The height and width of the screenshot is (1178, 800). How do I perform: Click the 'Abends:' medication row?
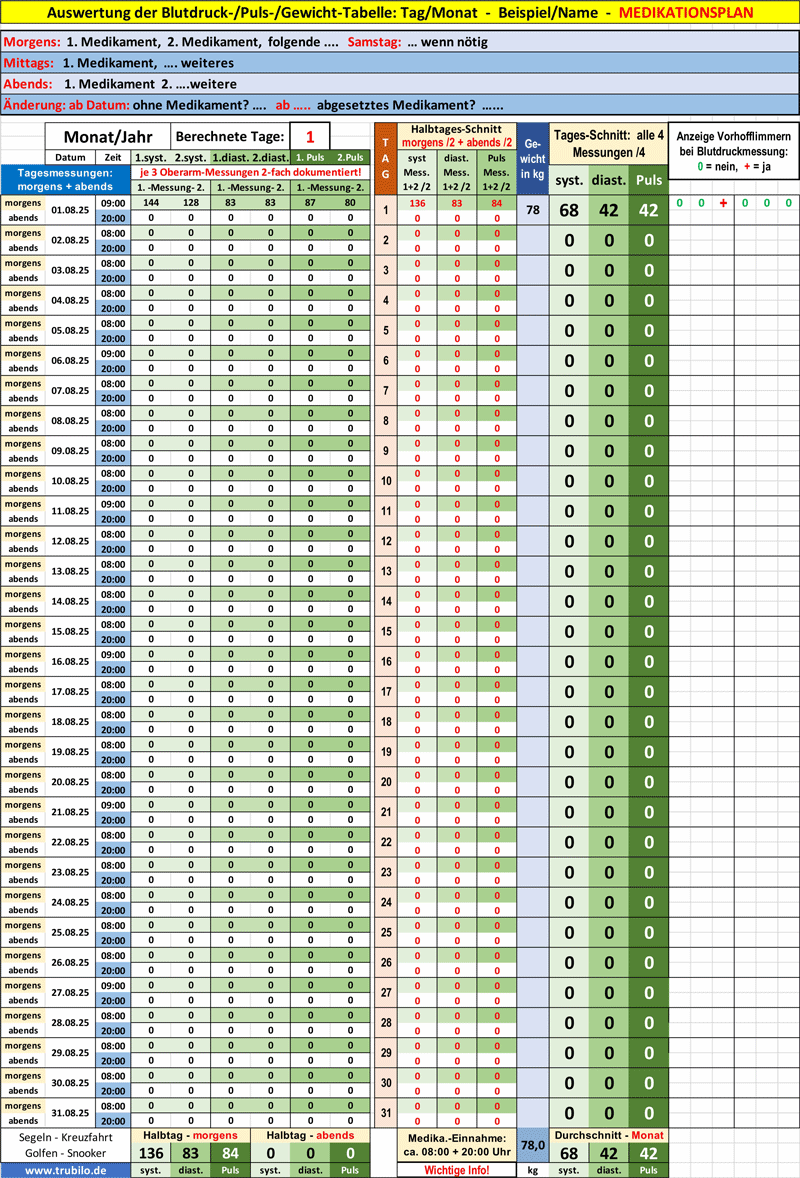[x=400, y=84]
